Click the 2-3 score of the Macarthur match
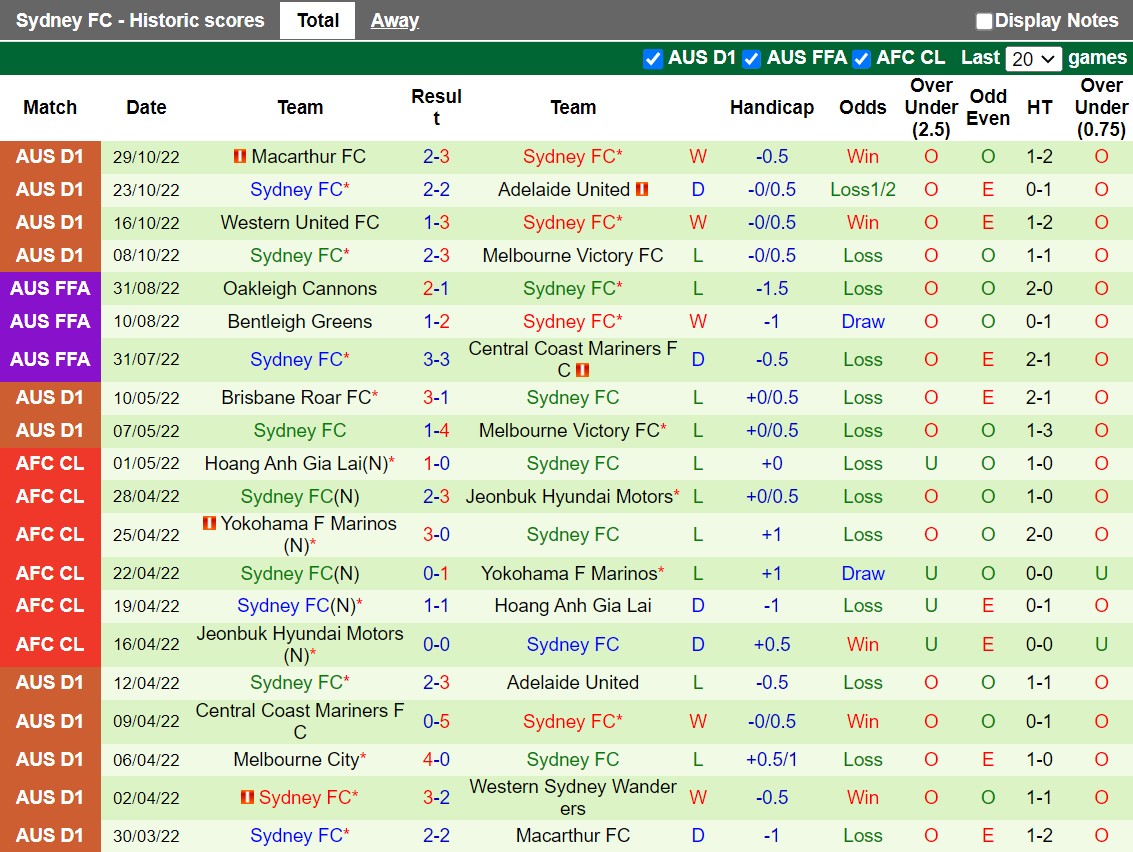This screenshot has width=1133, height=852. point(436,156)
